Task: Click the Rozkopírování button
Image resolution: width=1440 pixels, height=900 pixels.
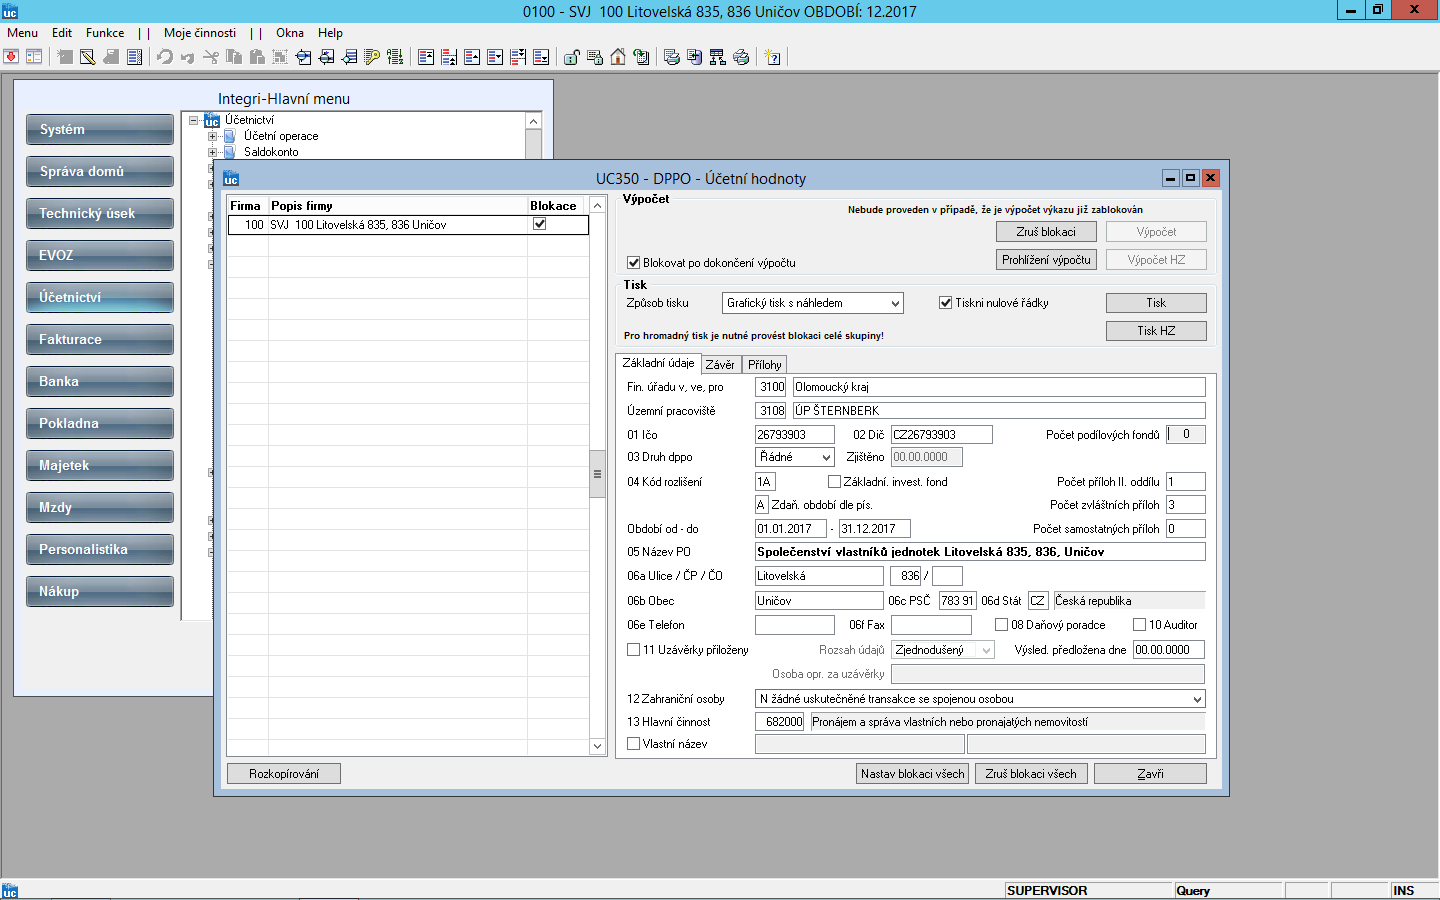Action: coord(284,774)
